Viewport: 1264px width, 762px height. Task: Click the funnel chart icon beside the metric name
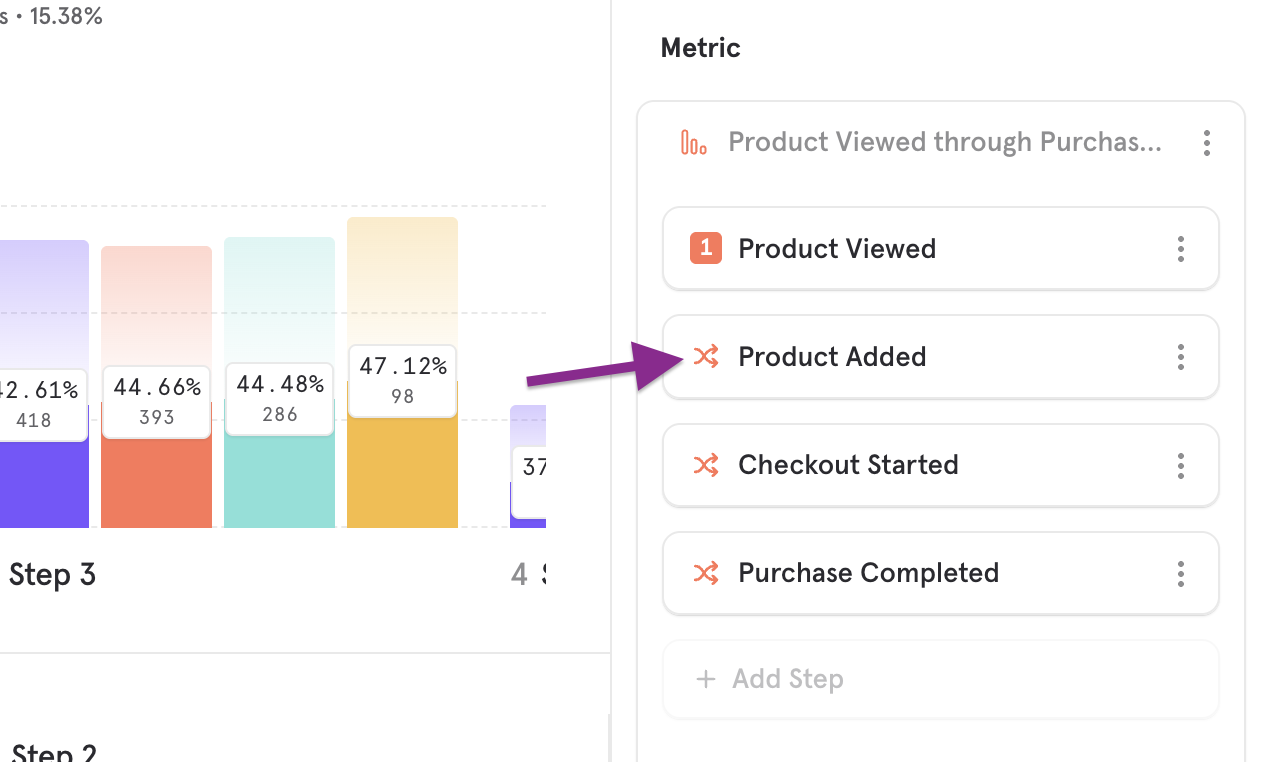click(x=693, y=142)
